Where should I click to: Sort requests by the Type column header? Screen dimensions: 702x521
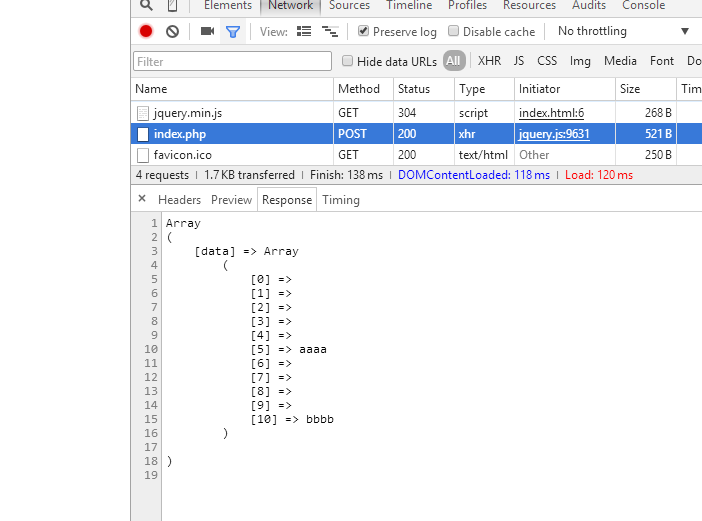click(484, 89)
